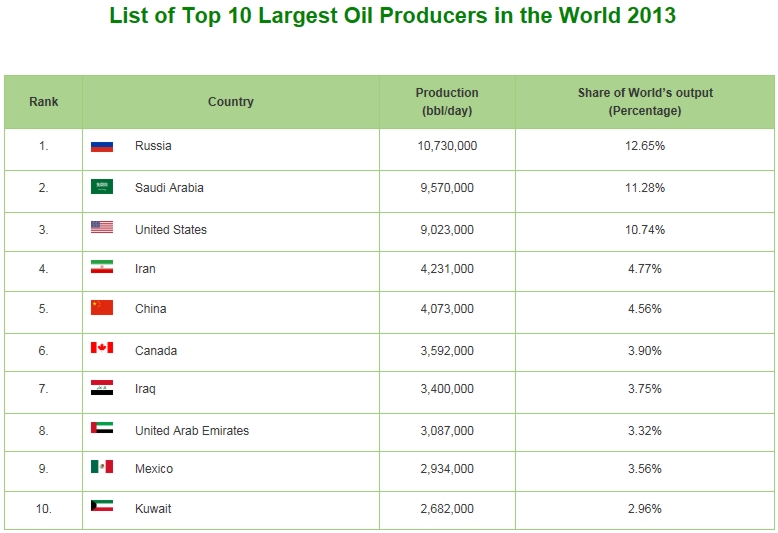
Task: Click the Iraq flag icon
Action: tap(102, 388)
